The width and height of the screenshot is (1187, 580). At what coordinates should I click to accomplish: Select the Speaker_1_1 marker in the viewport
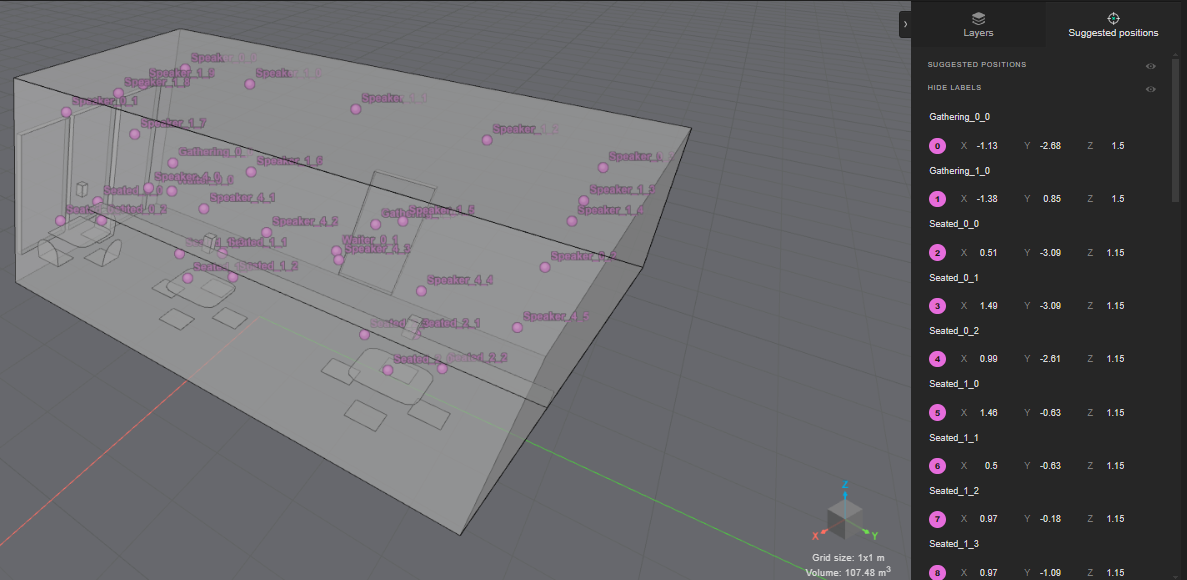356,109
